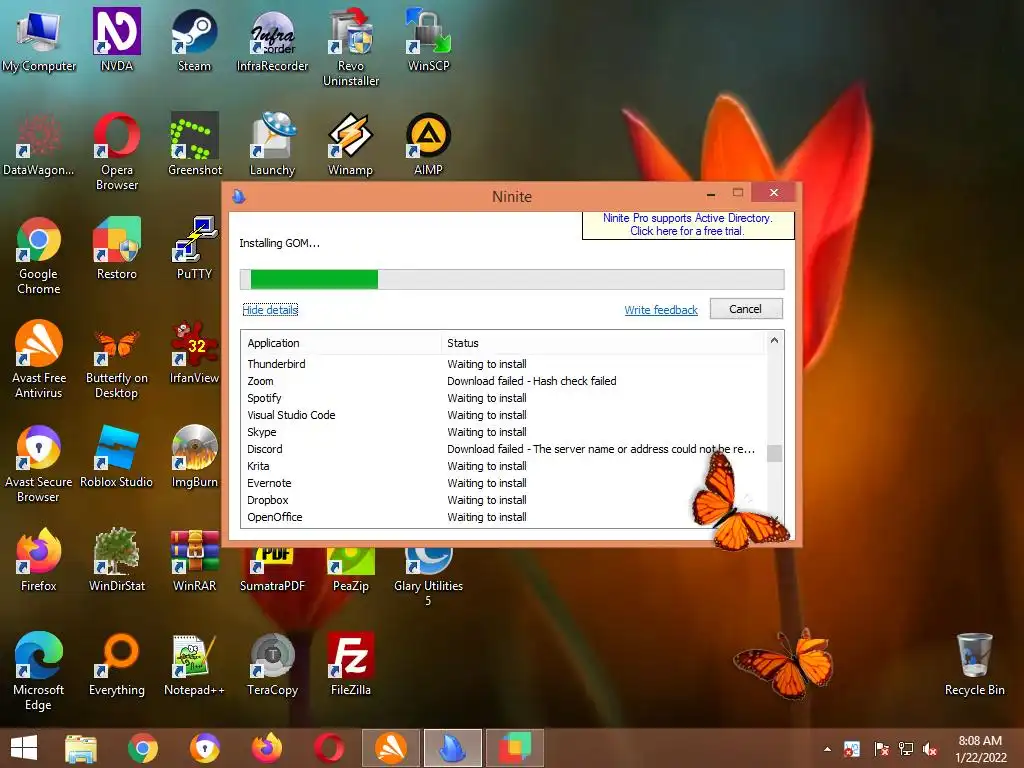
Task: Open My Computer from the desktop
Action: (x=39, y=39)
